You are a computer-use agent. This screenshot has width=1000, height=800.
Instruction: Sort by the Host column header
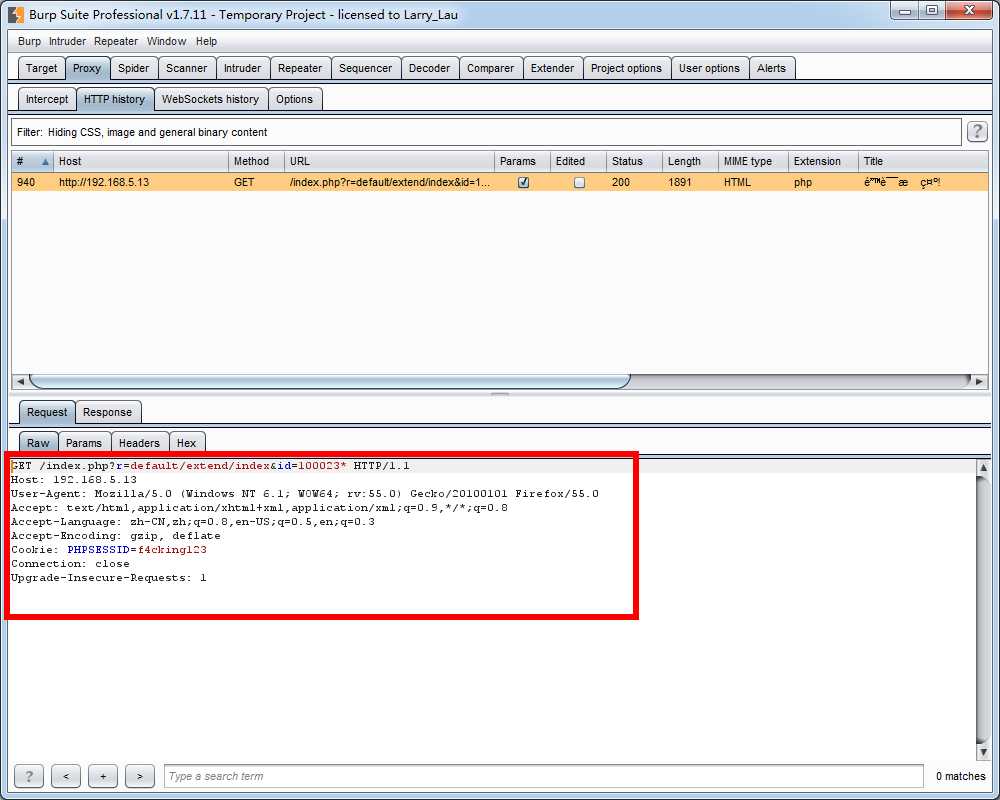click(140, 161)
